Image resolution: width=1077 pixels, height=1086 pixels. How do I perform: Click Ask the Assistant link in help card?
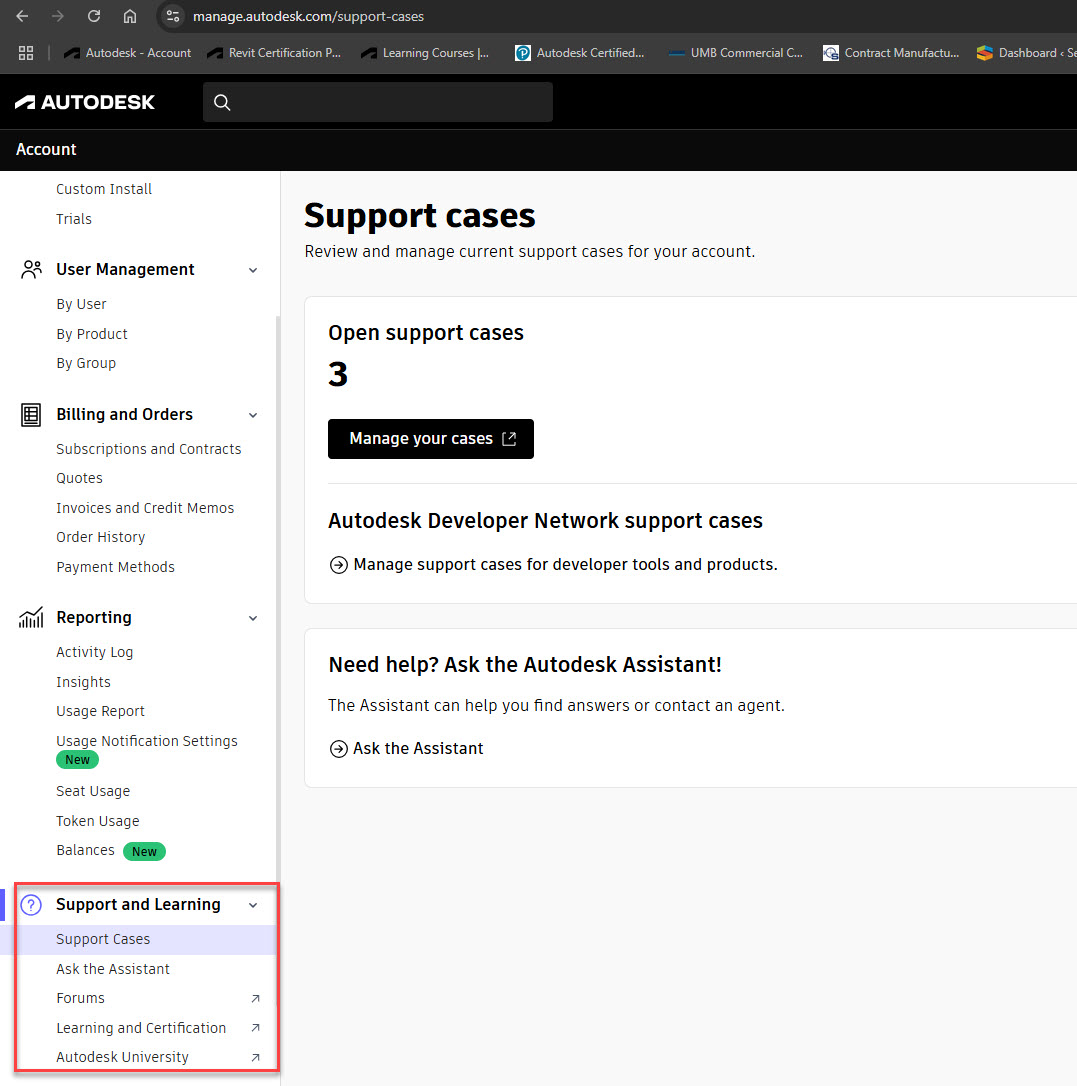coord(418,749)
